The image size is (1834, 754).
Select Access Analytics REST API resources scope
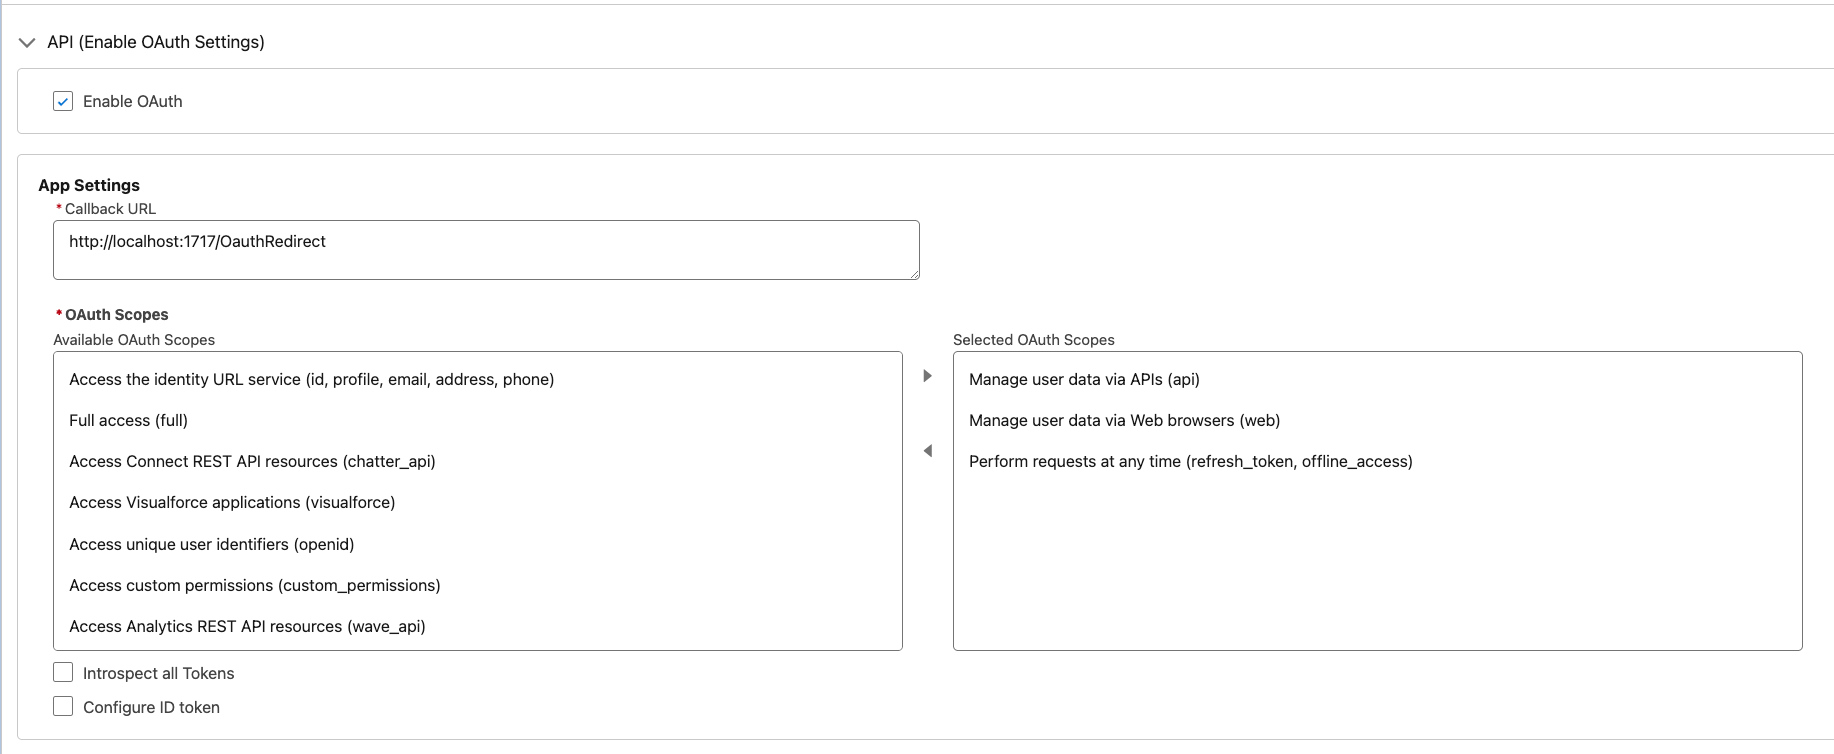(x=247, y=627)
